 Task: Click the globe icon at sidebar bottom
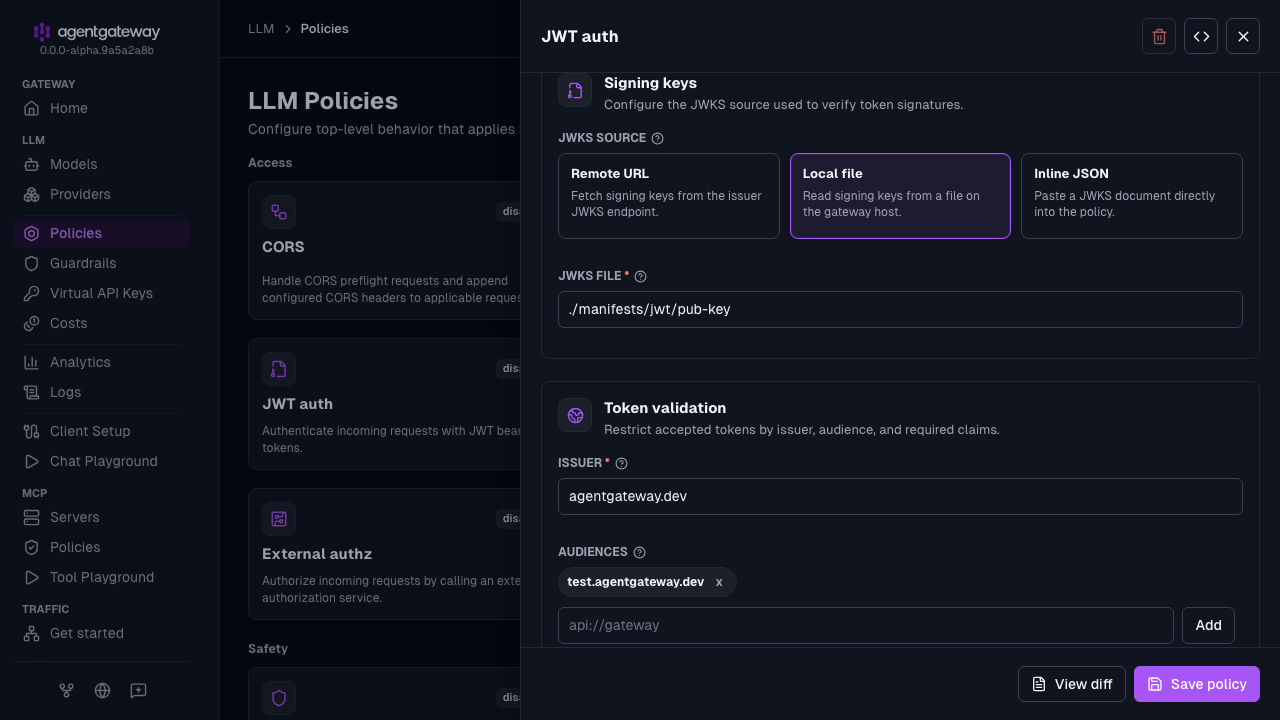(x=102, y=690)
